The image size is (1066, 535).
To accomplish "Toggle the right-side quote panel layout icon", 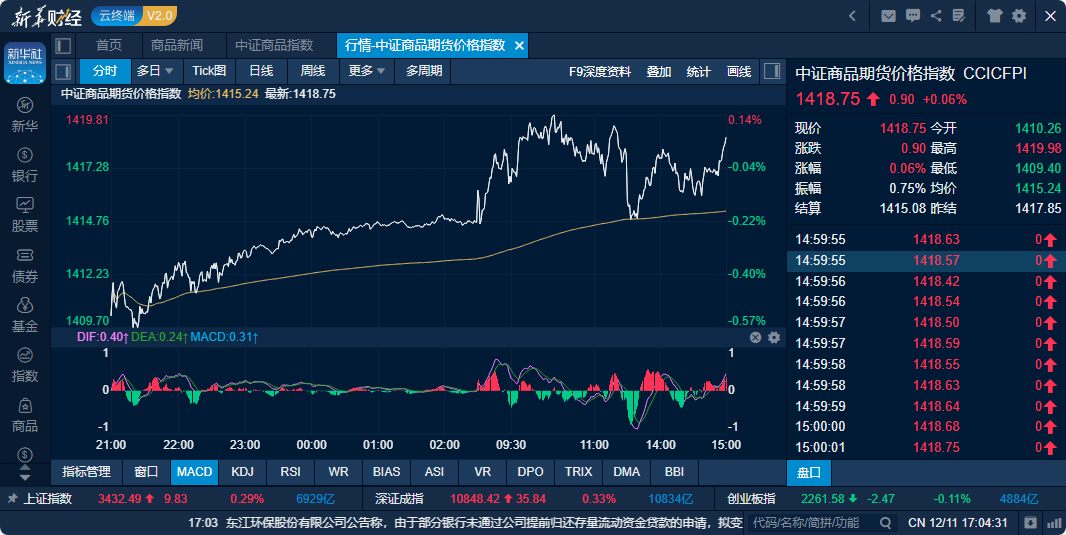I will 771,71.
